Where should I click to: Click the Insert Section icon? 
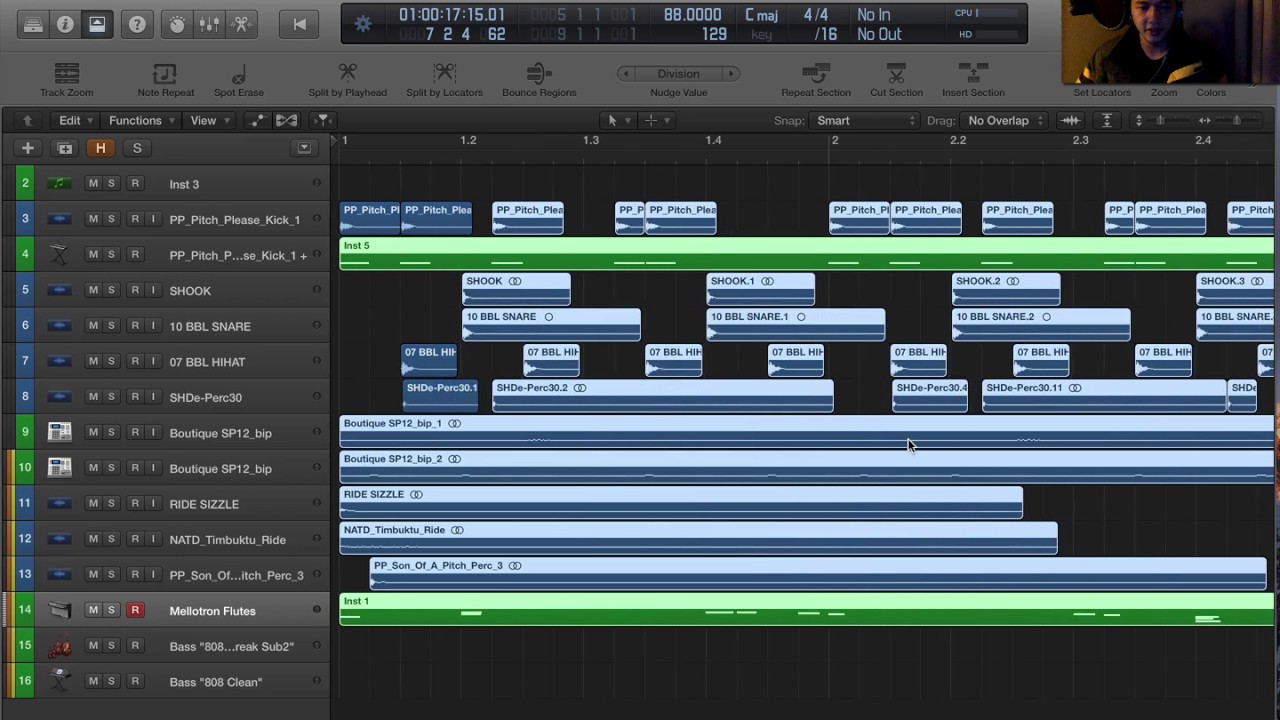973,73
